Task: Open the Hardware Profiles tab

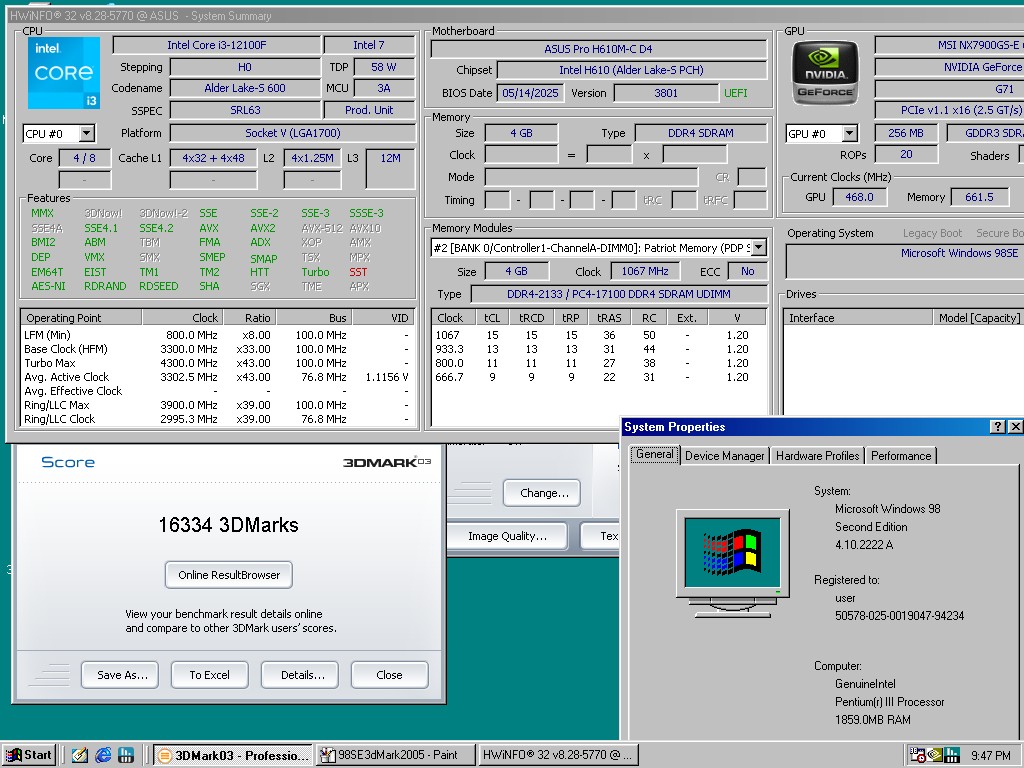Action: [817, 456]
